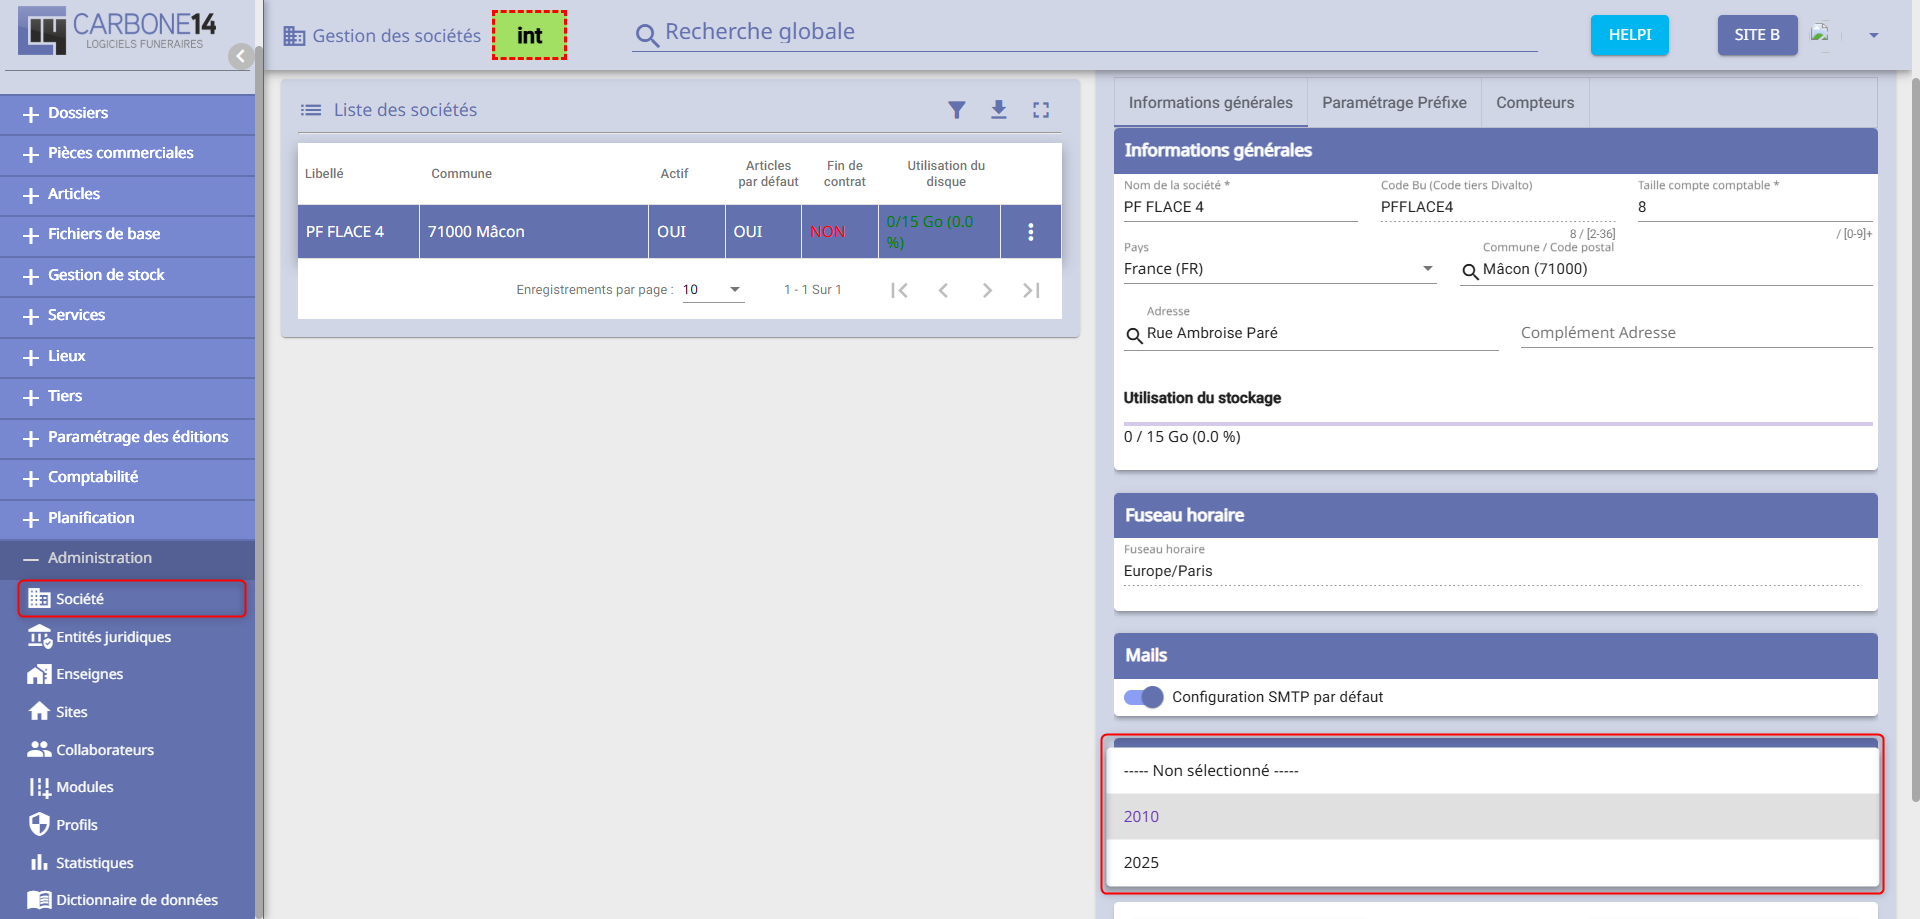Toggle fullscreen for the sociétés list
Viewport: 1920px width, 919px height.
pyautogui.click(x=1041, y=110)
